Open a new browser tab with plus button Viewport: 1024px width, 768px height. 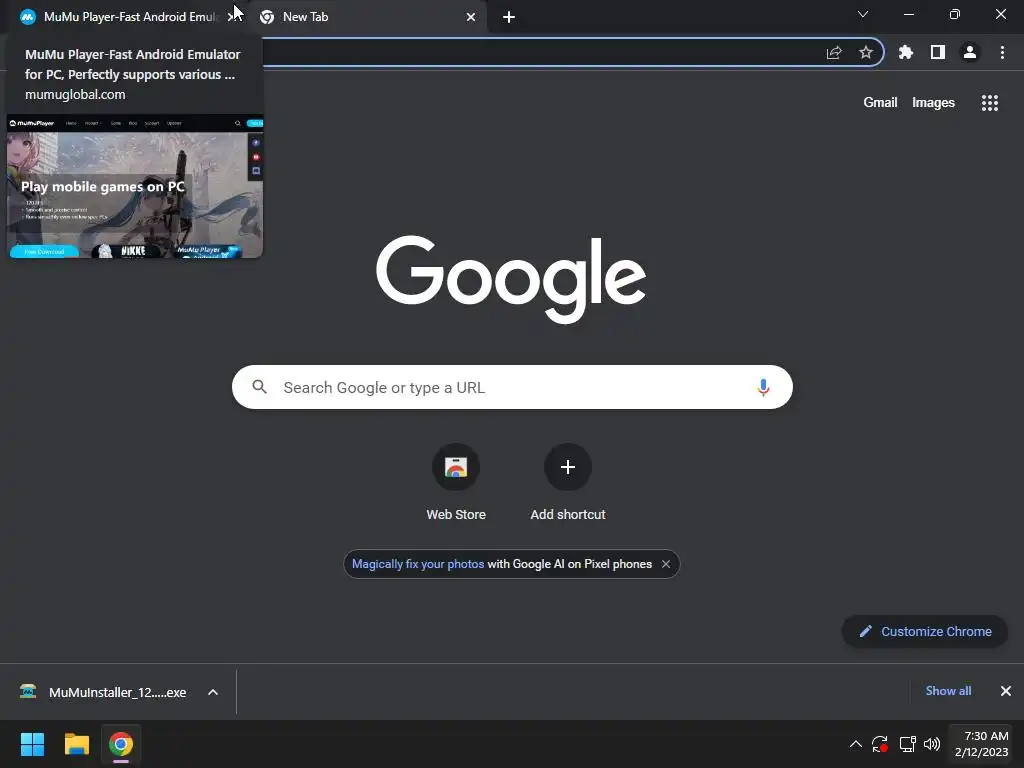click(x=509, y=17)
